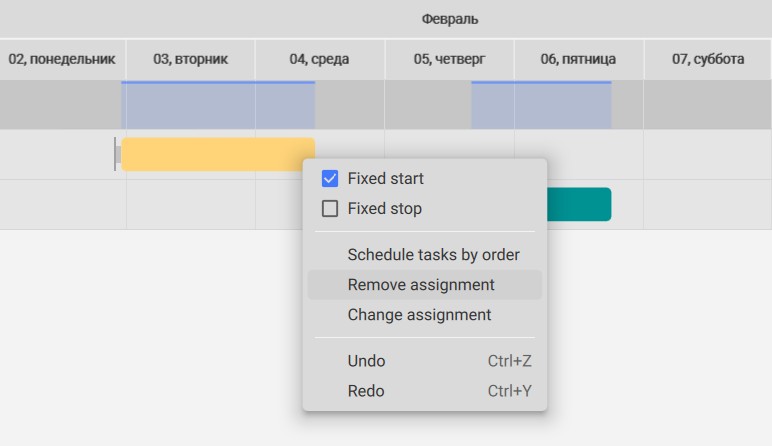The image size is (772, 446).
Task: Click the 04, среда day header
Action: pos(320,59)
